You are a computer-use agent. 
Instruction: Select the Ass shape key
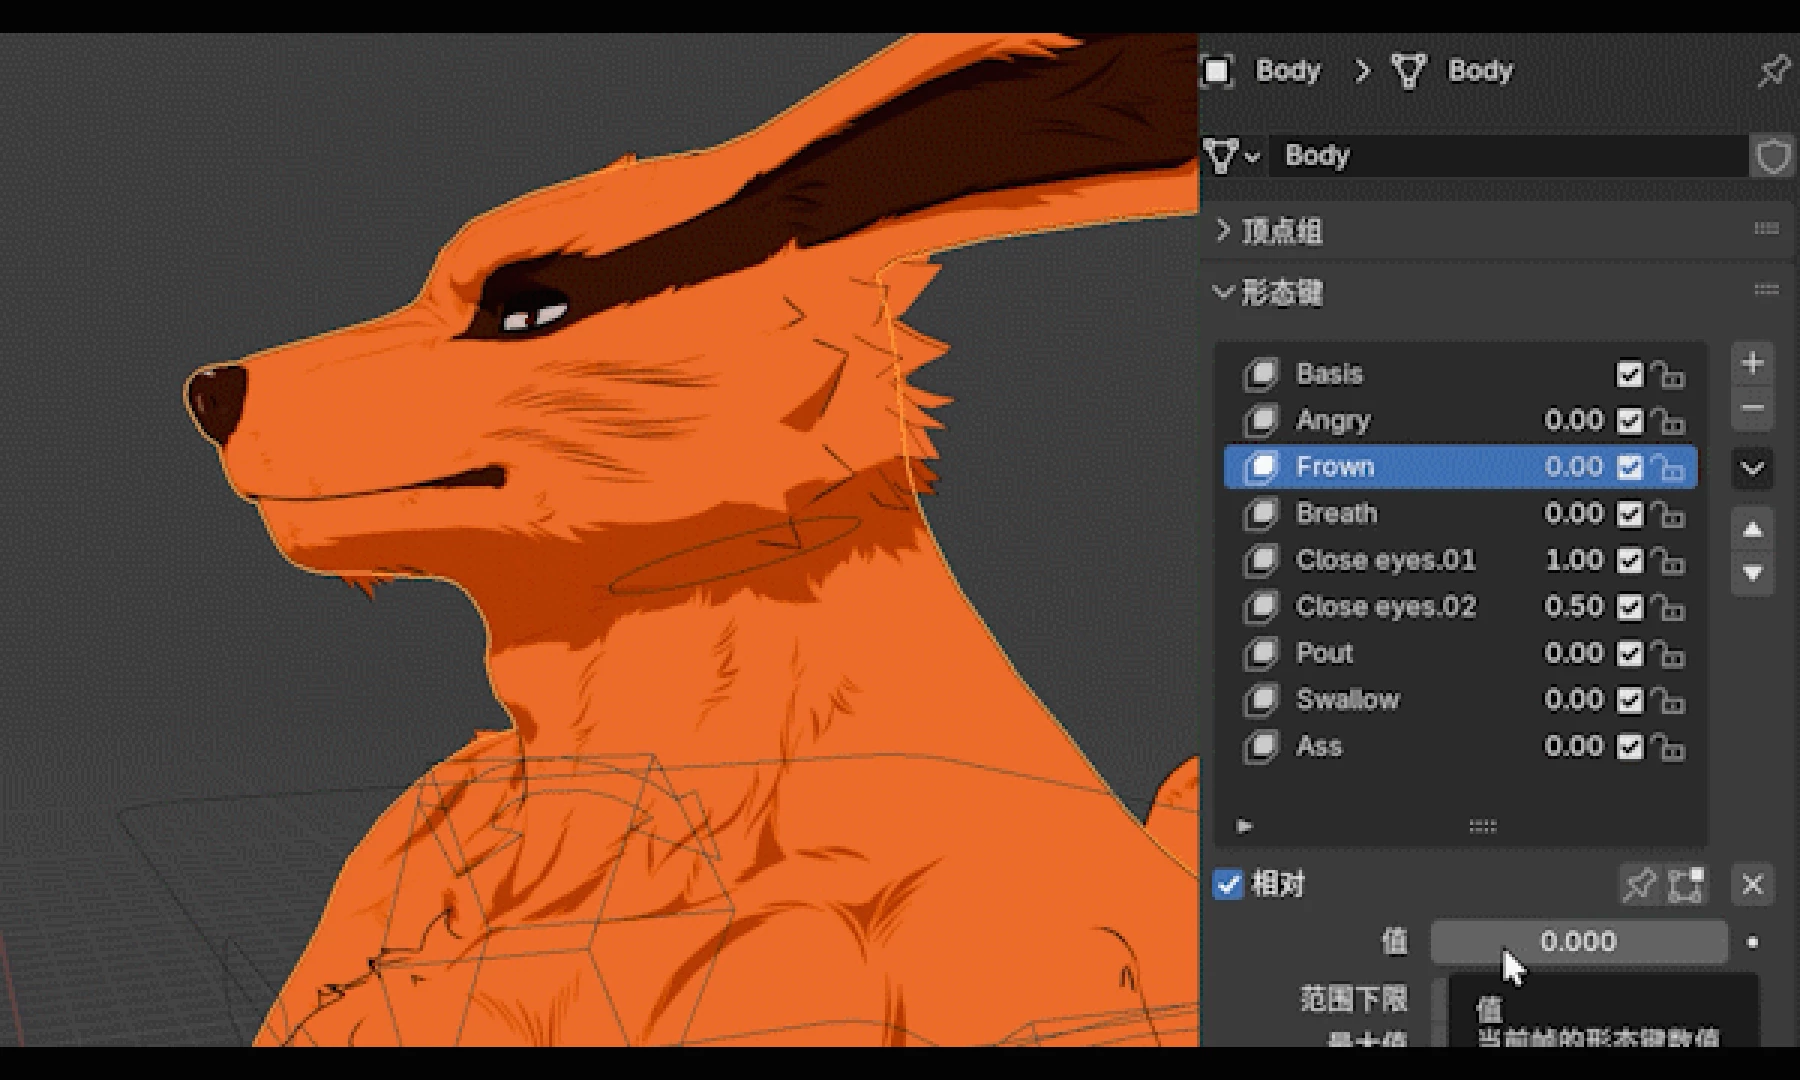[x=1460, y=747]
